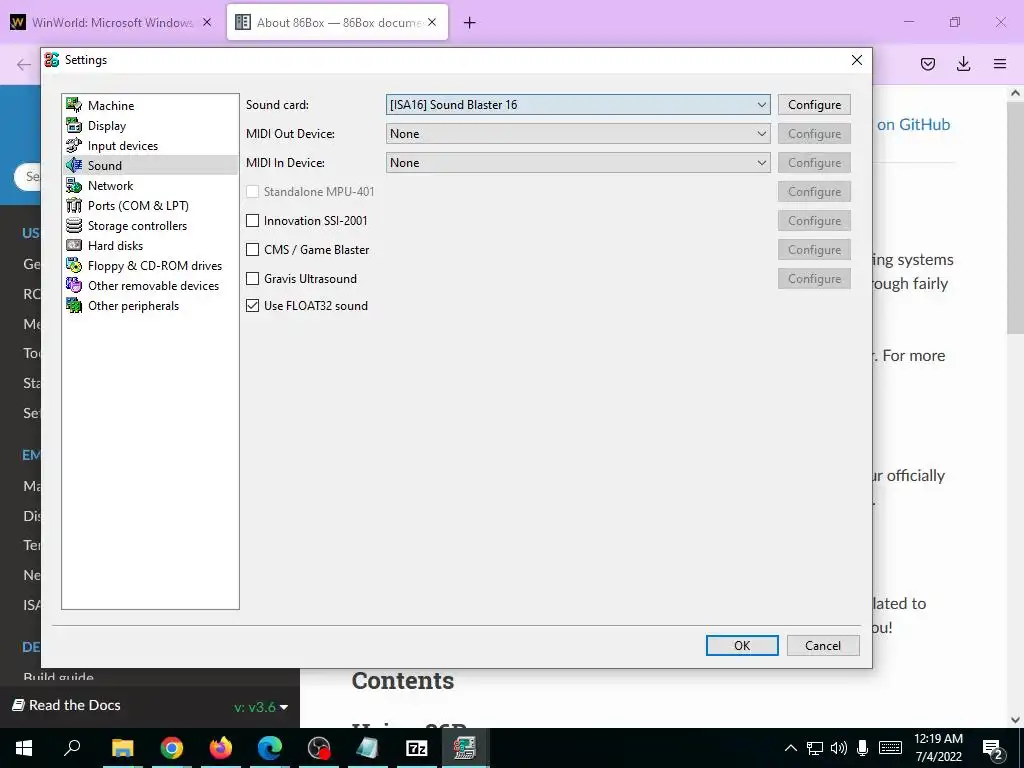Enable CMS / Game Blaster checkbox
Image resolution: width=1024 pixels, height=768 pixels.
(252, 249)
